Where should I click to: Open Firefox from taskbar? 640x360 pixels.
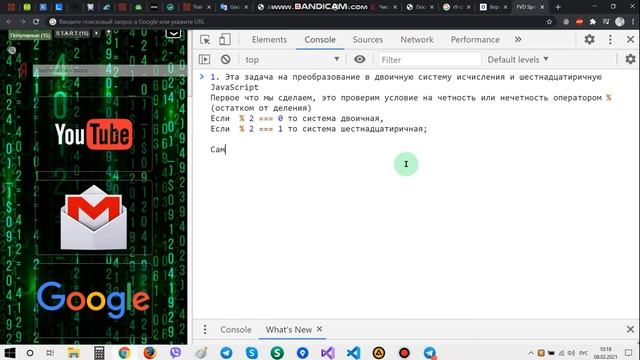click(150, 353)
